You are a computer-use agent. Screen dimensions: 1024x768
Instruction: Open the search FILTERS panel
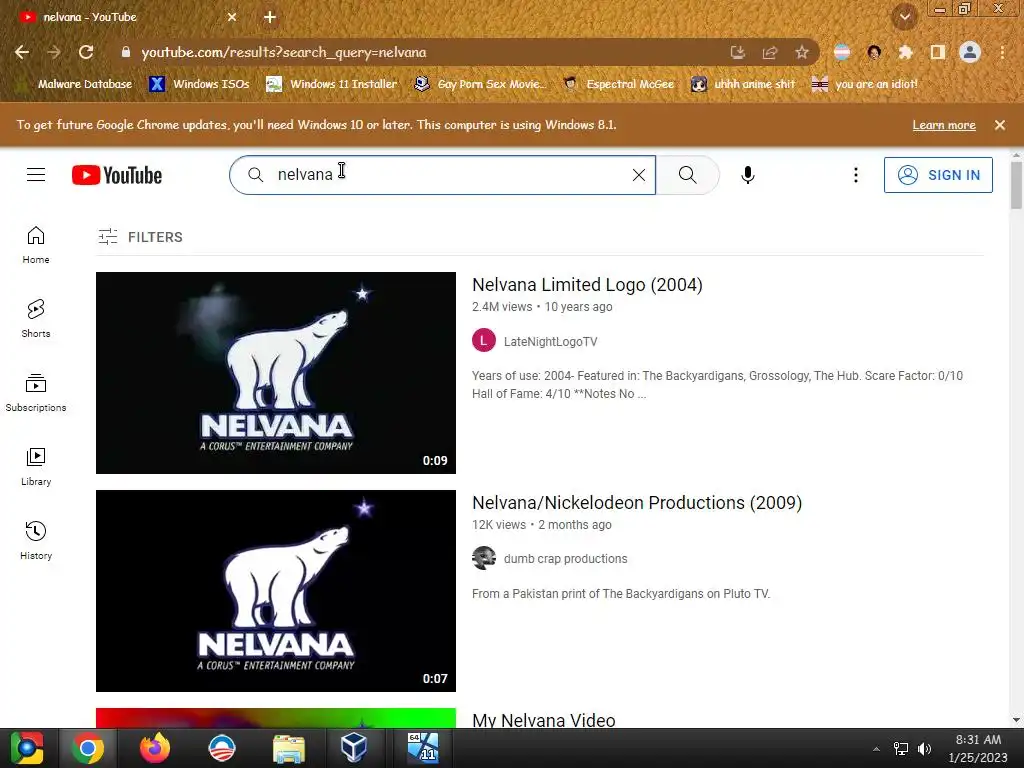tap(140, 237)
